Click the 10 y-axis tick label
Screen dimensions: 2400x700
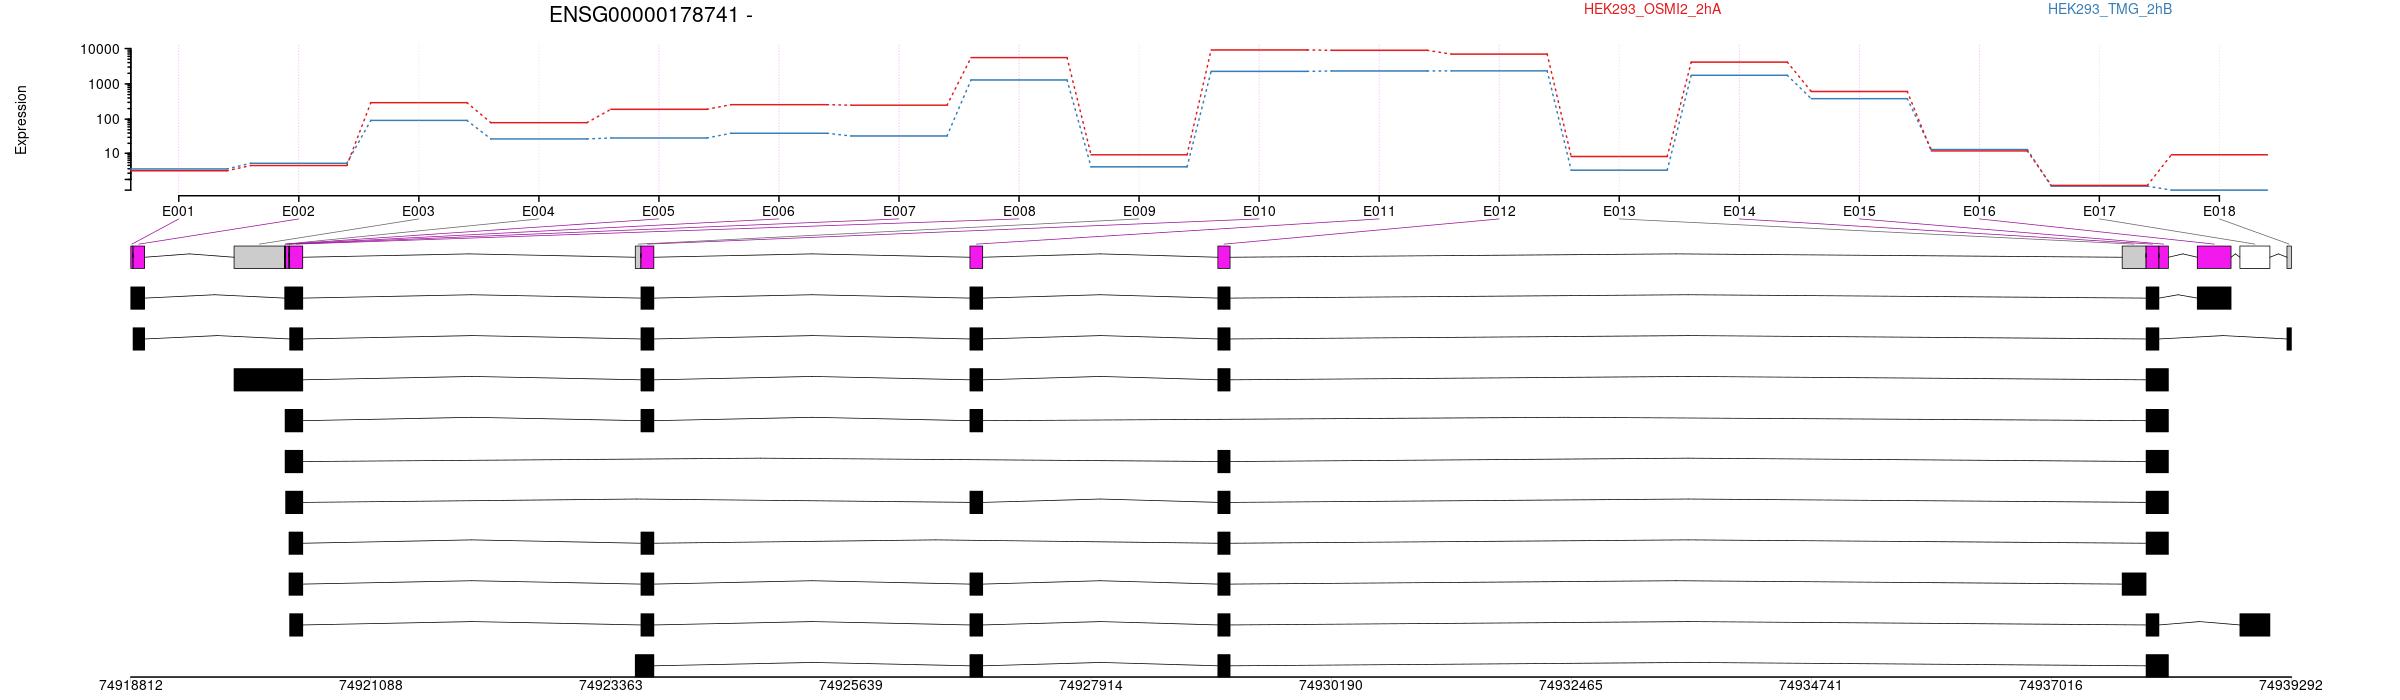(x=112, y=153)
